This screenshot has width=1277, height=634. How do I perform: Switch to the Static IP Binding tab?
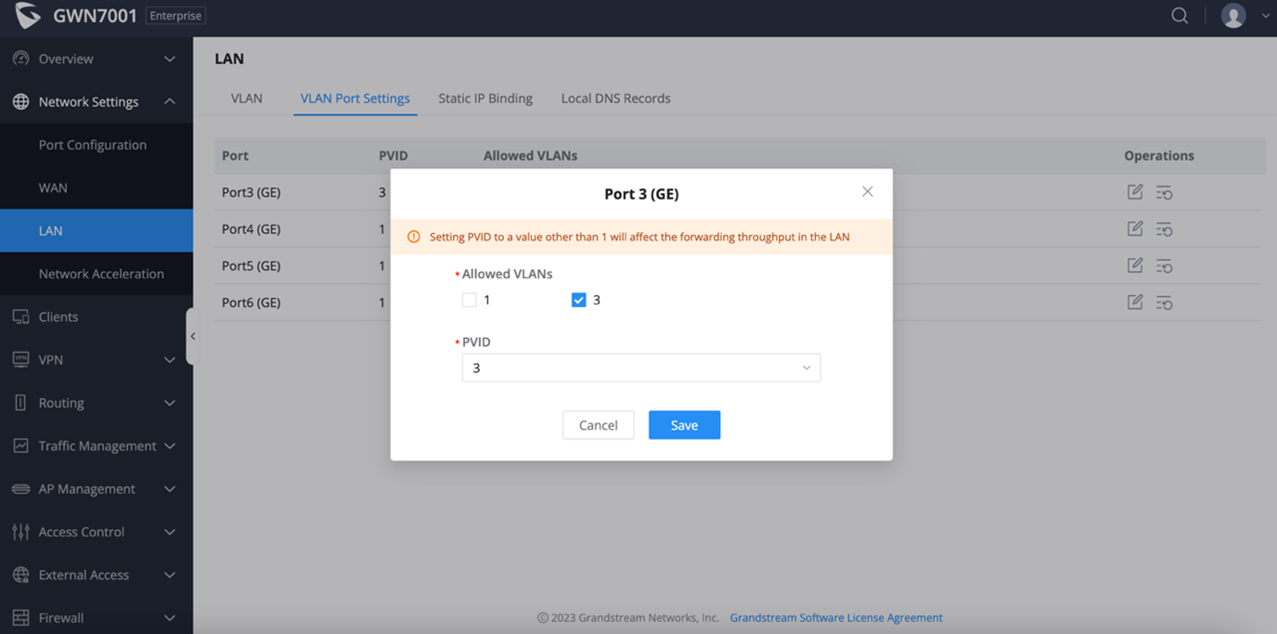tap(485, 99)
